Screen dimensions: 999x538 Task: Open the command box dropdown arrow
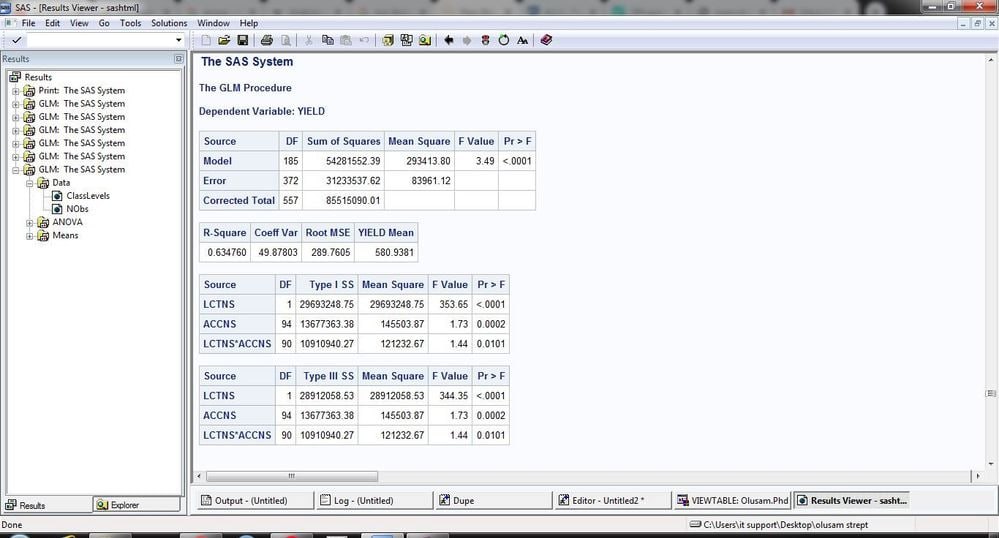tap(178, 40)
